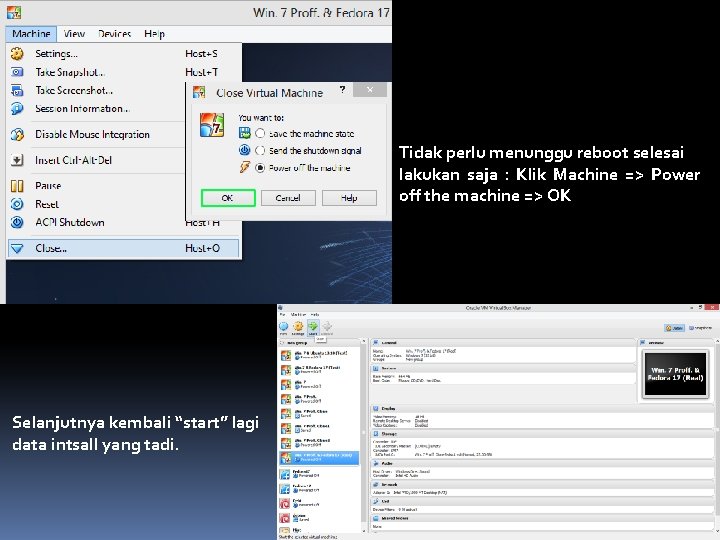The image size is (720, 540).
Task: Select Pause in the Machine menu
Action: pyautogui.click(x=96, y=186)
